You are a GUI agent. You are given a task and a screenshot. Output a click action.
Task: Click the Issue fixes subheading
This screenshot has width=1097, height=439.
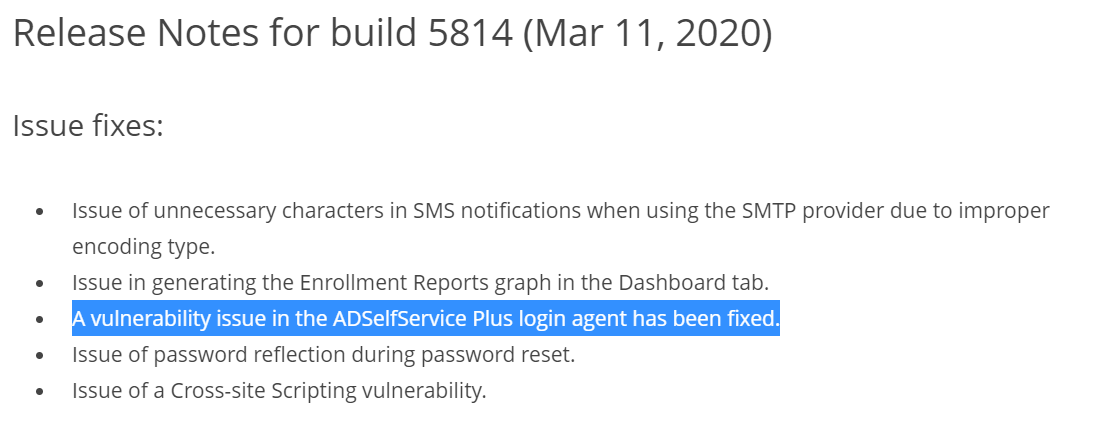coord(88,126)
